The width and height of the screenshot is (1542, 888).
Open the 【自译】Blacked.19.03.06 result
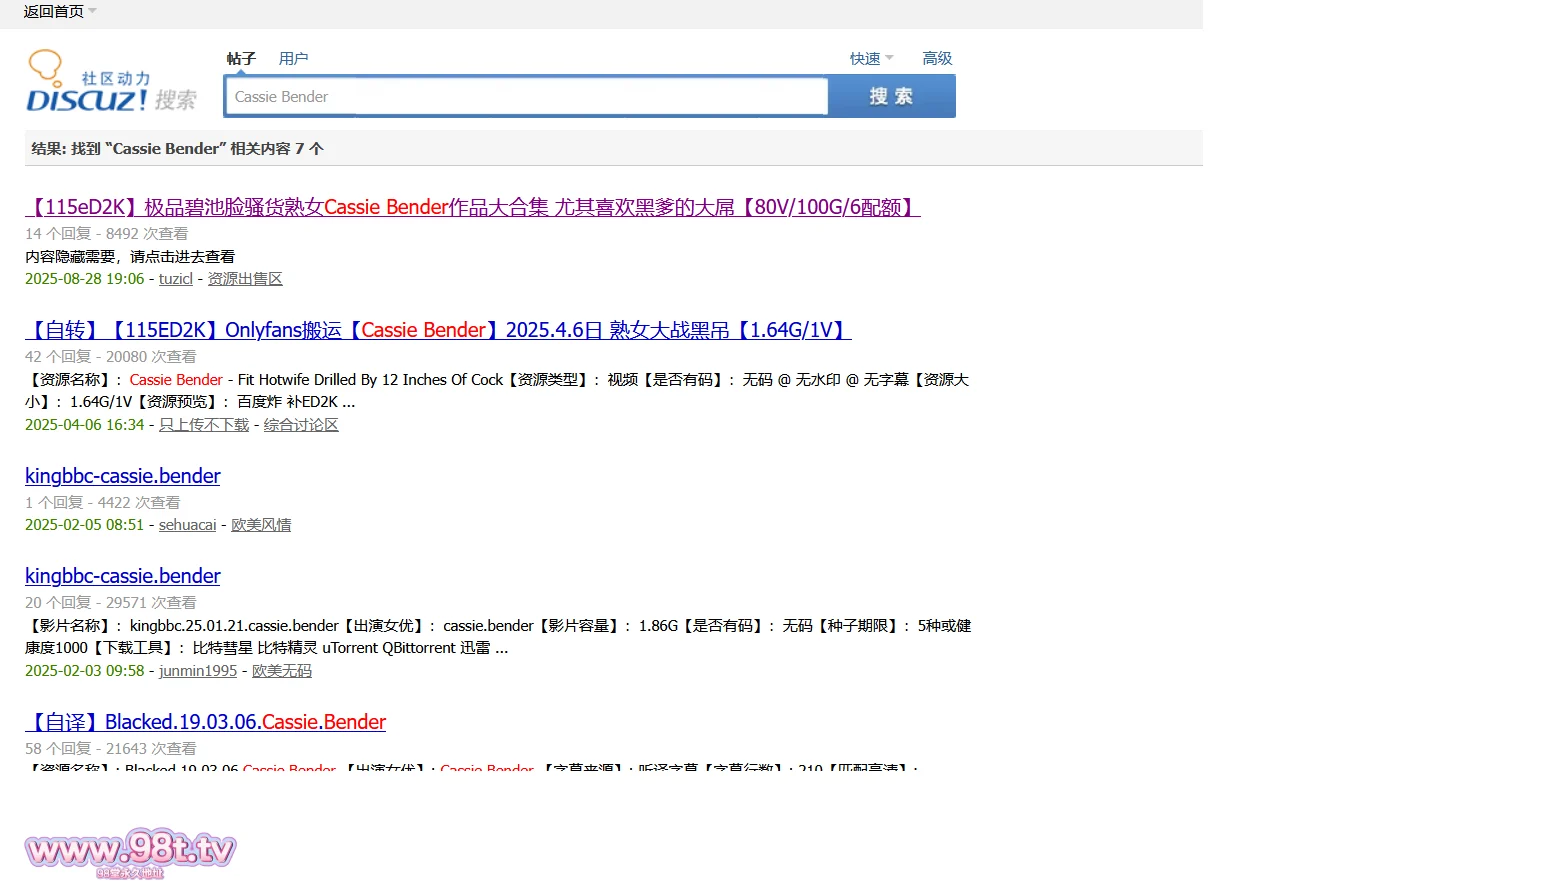[x=206, y=722]
